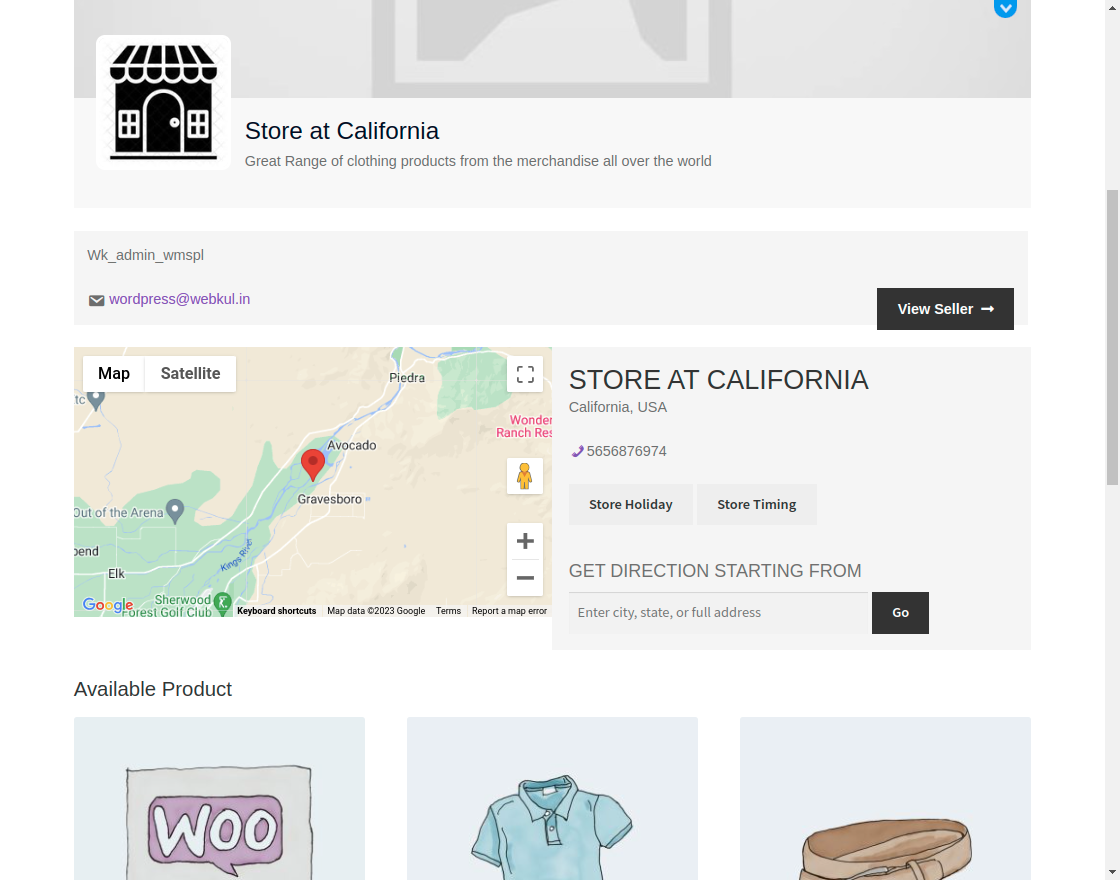Screen dimensions: 1120x880
Task: Click the View Seller button
Action: tap(944, 309)
